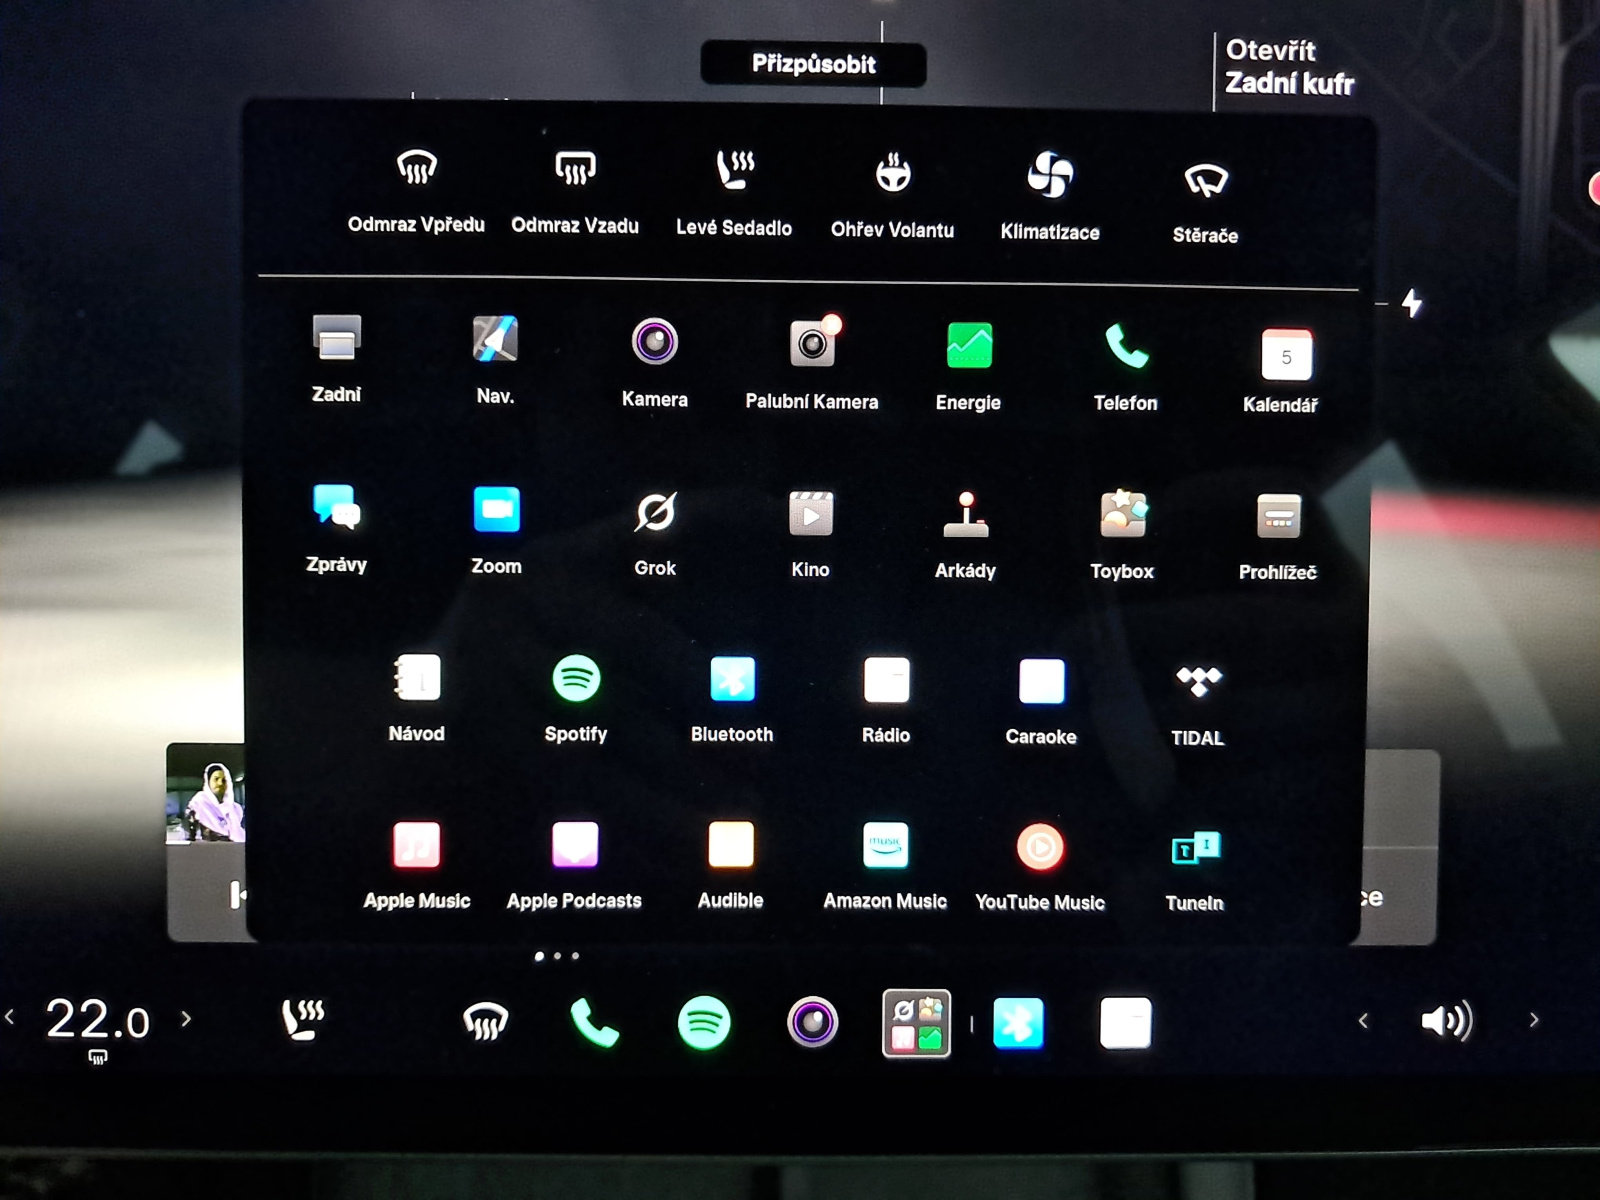1600x1200 pixels.
Task: Tap Otevřít Zadní kufr trunk button
Action: pos(1289,67)
